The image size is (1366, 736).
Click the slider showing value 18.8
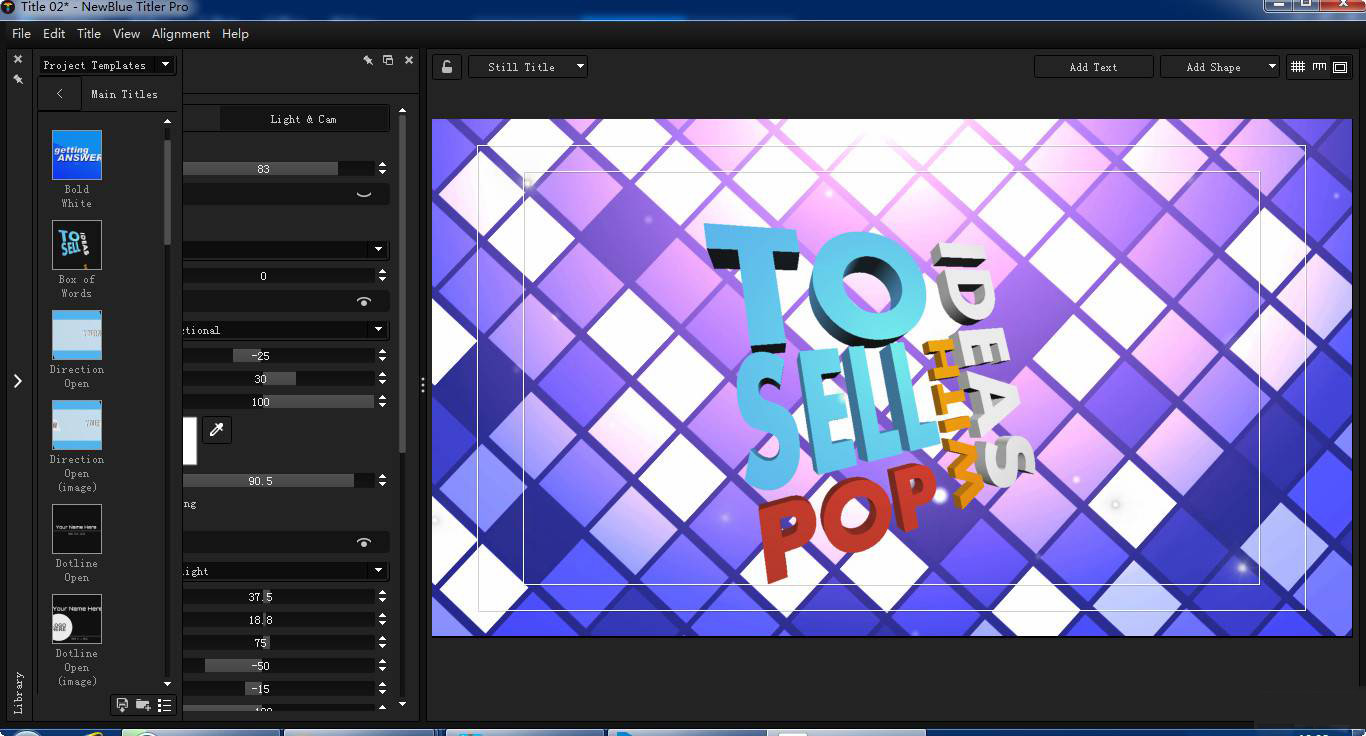(278, 620)
